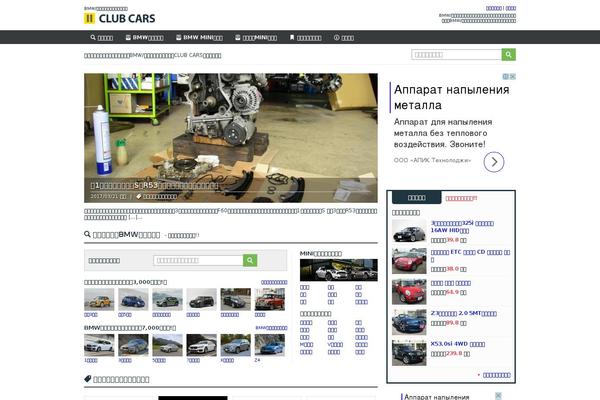Close the bottom Аппарат напыления ad
This screenshot has width=600, height=400.
(498, 395)
